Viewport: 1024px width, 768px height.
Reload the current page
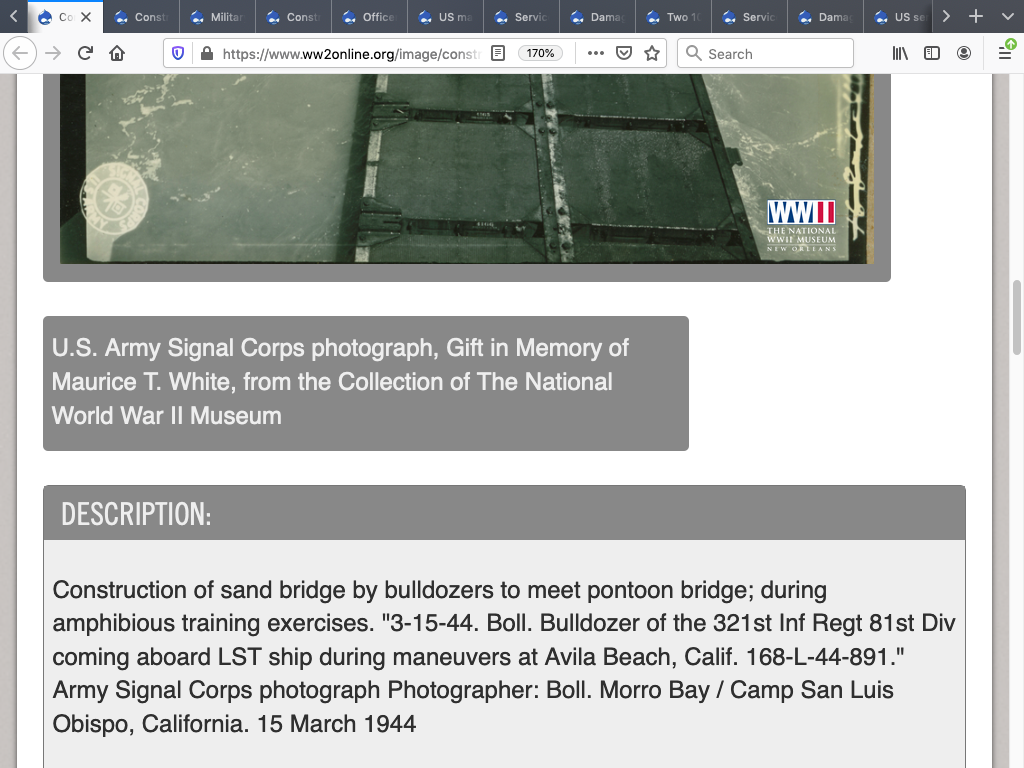(x=85, y=54)
